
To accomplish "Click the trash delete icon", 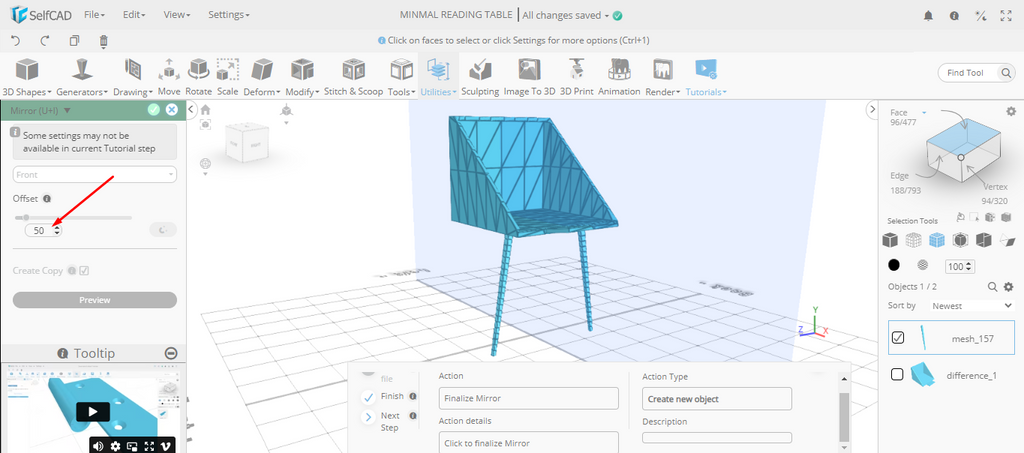I will 103,41.
